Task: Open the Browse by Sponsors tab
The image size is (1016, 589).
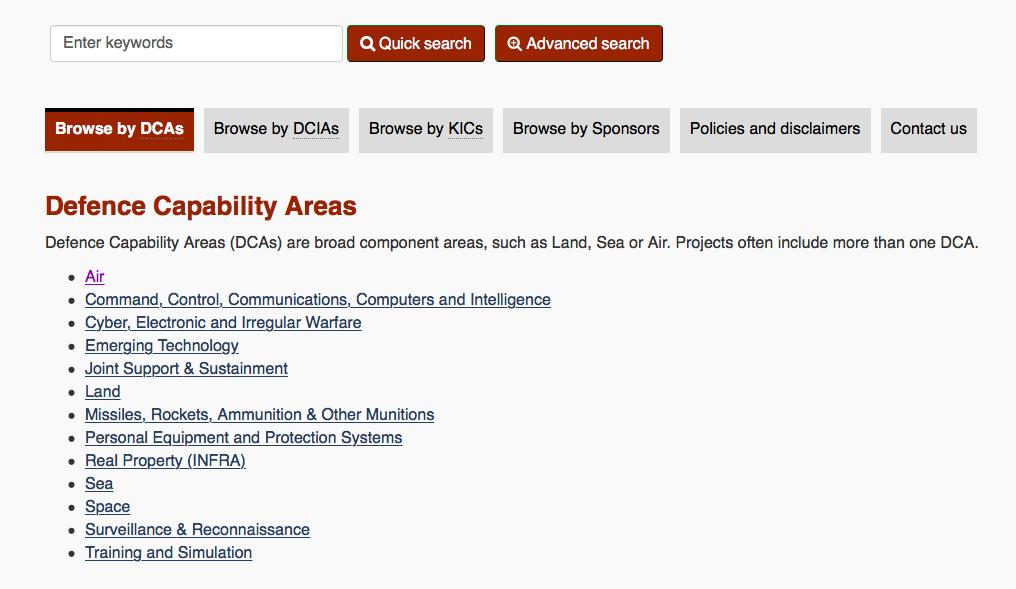Action: 586,130
